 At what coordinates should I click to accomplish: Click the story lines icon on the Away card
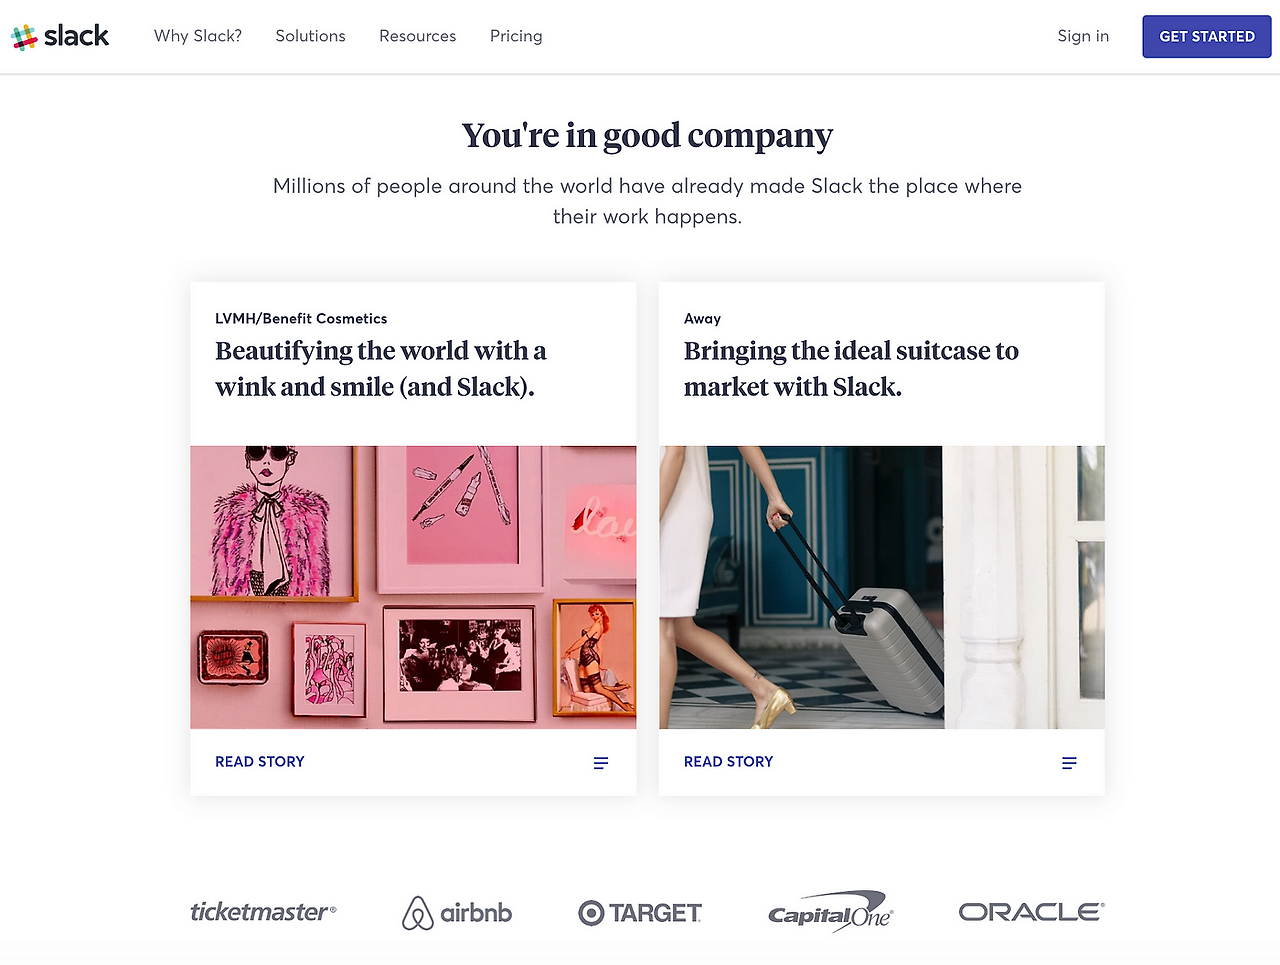1069,763
